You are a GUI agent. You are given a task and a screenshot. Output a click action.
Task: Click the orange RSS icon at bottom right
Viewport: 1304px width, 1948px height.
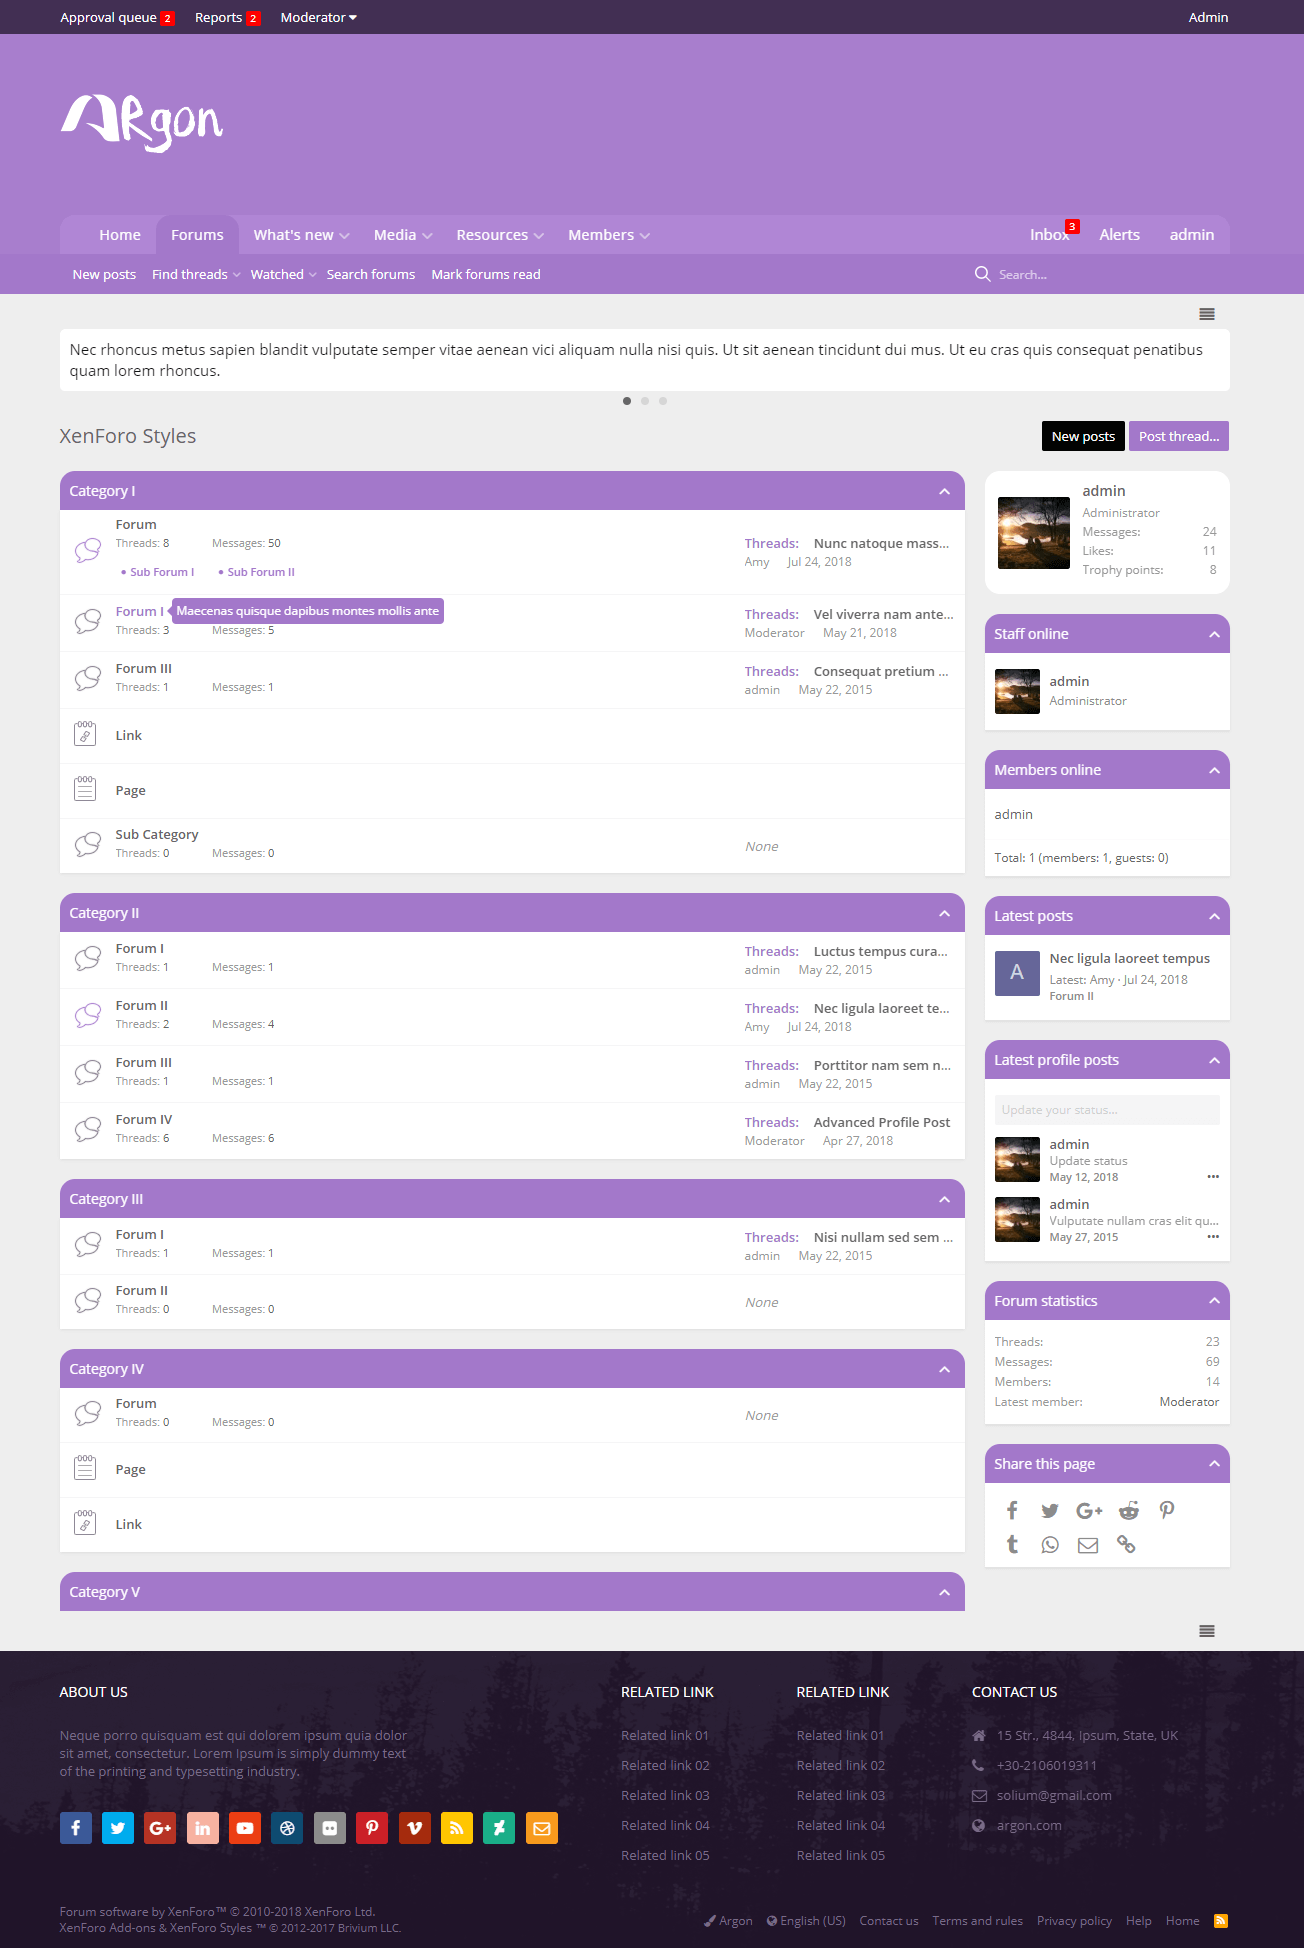(1220, 1920)
